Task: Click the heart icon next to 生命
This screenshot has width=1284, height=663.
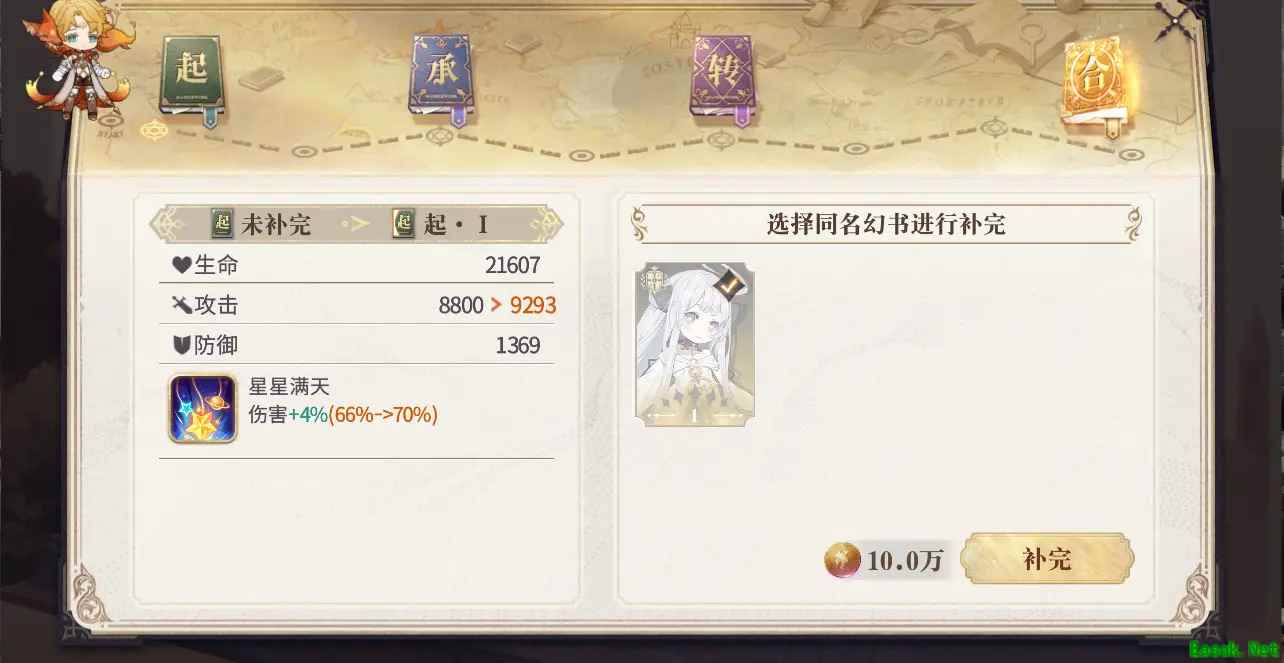Action: (180, 265)
